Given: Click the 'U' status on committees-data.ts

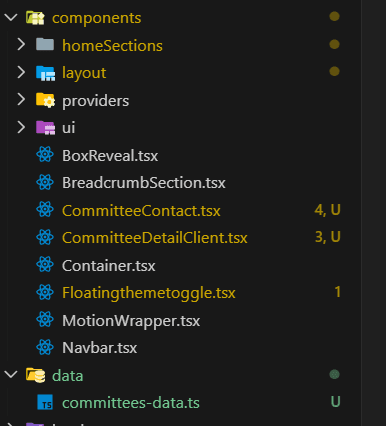Looking at the screenshot, I should tap(335, 402).
